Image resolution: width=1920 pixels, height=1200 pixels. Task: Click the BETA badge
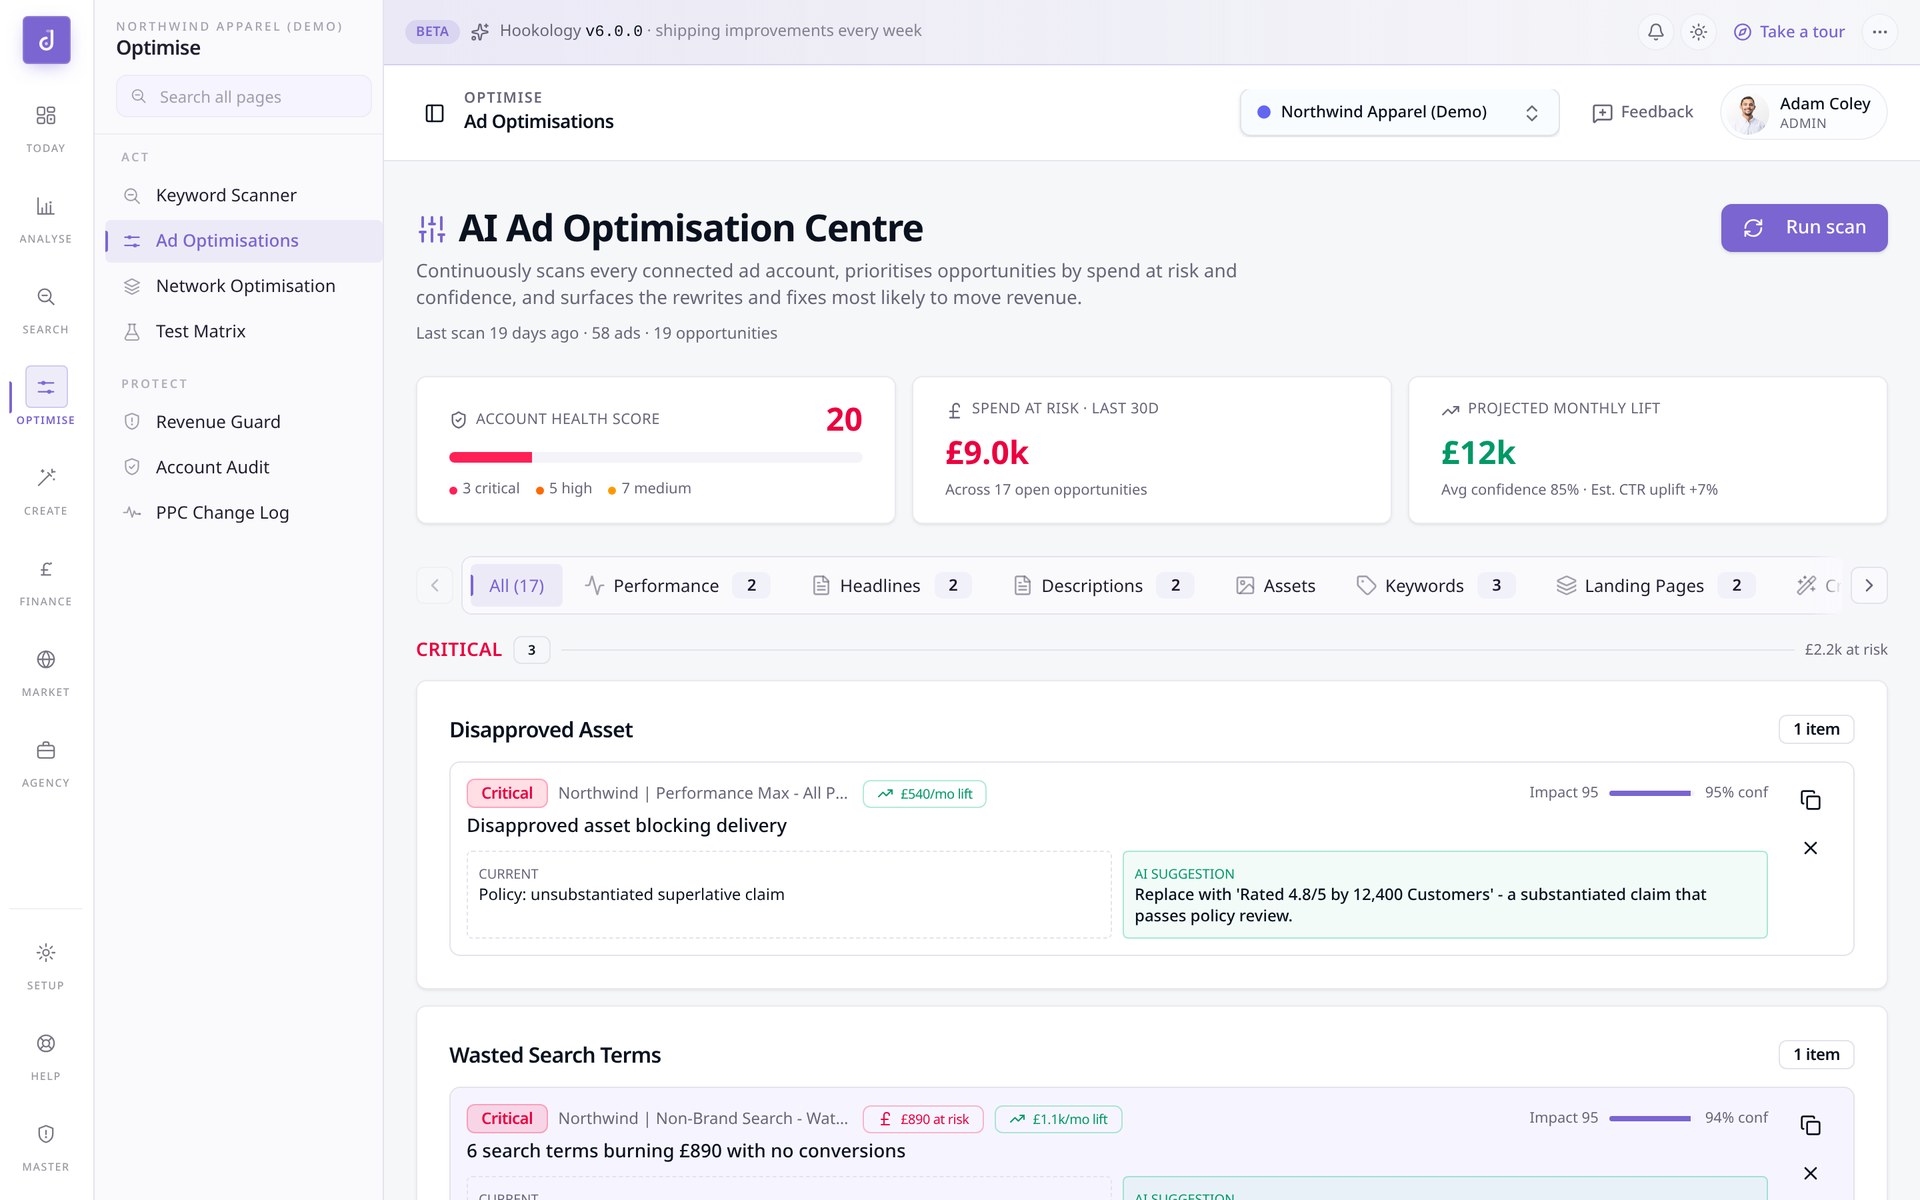[432, 31]
